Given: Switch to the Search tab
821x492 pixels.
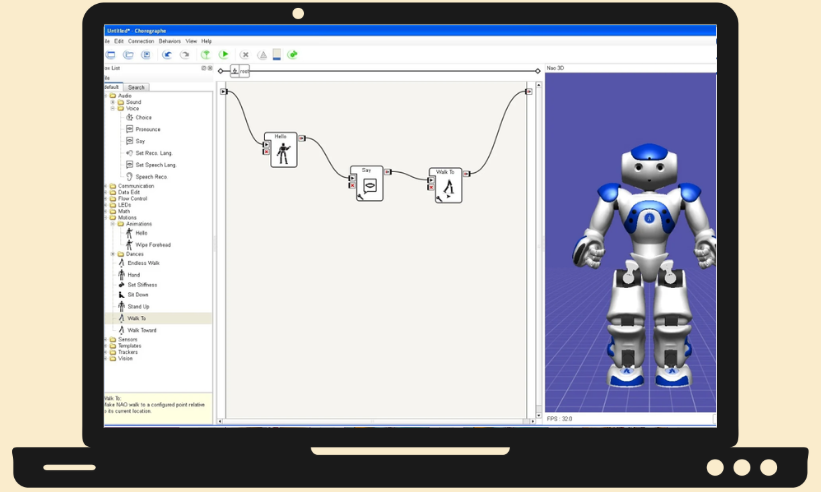Looking at the screenshot, I should (136, 87).
